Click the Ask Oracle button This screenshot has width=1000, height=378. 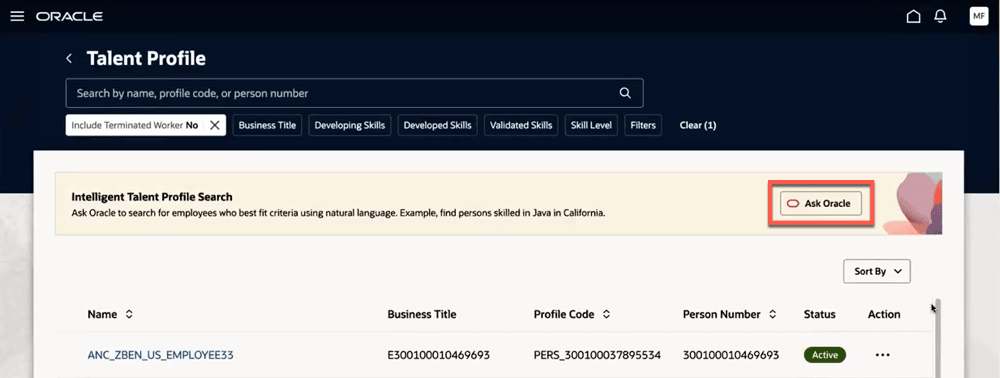[x=821, y=203]
